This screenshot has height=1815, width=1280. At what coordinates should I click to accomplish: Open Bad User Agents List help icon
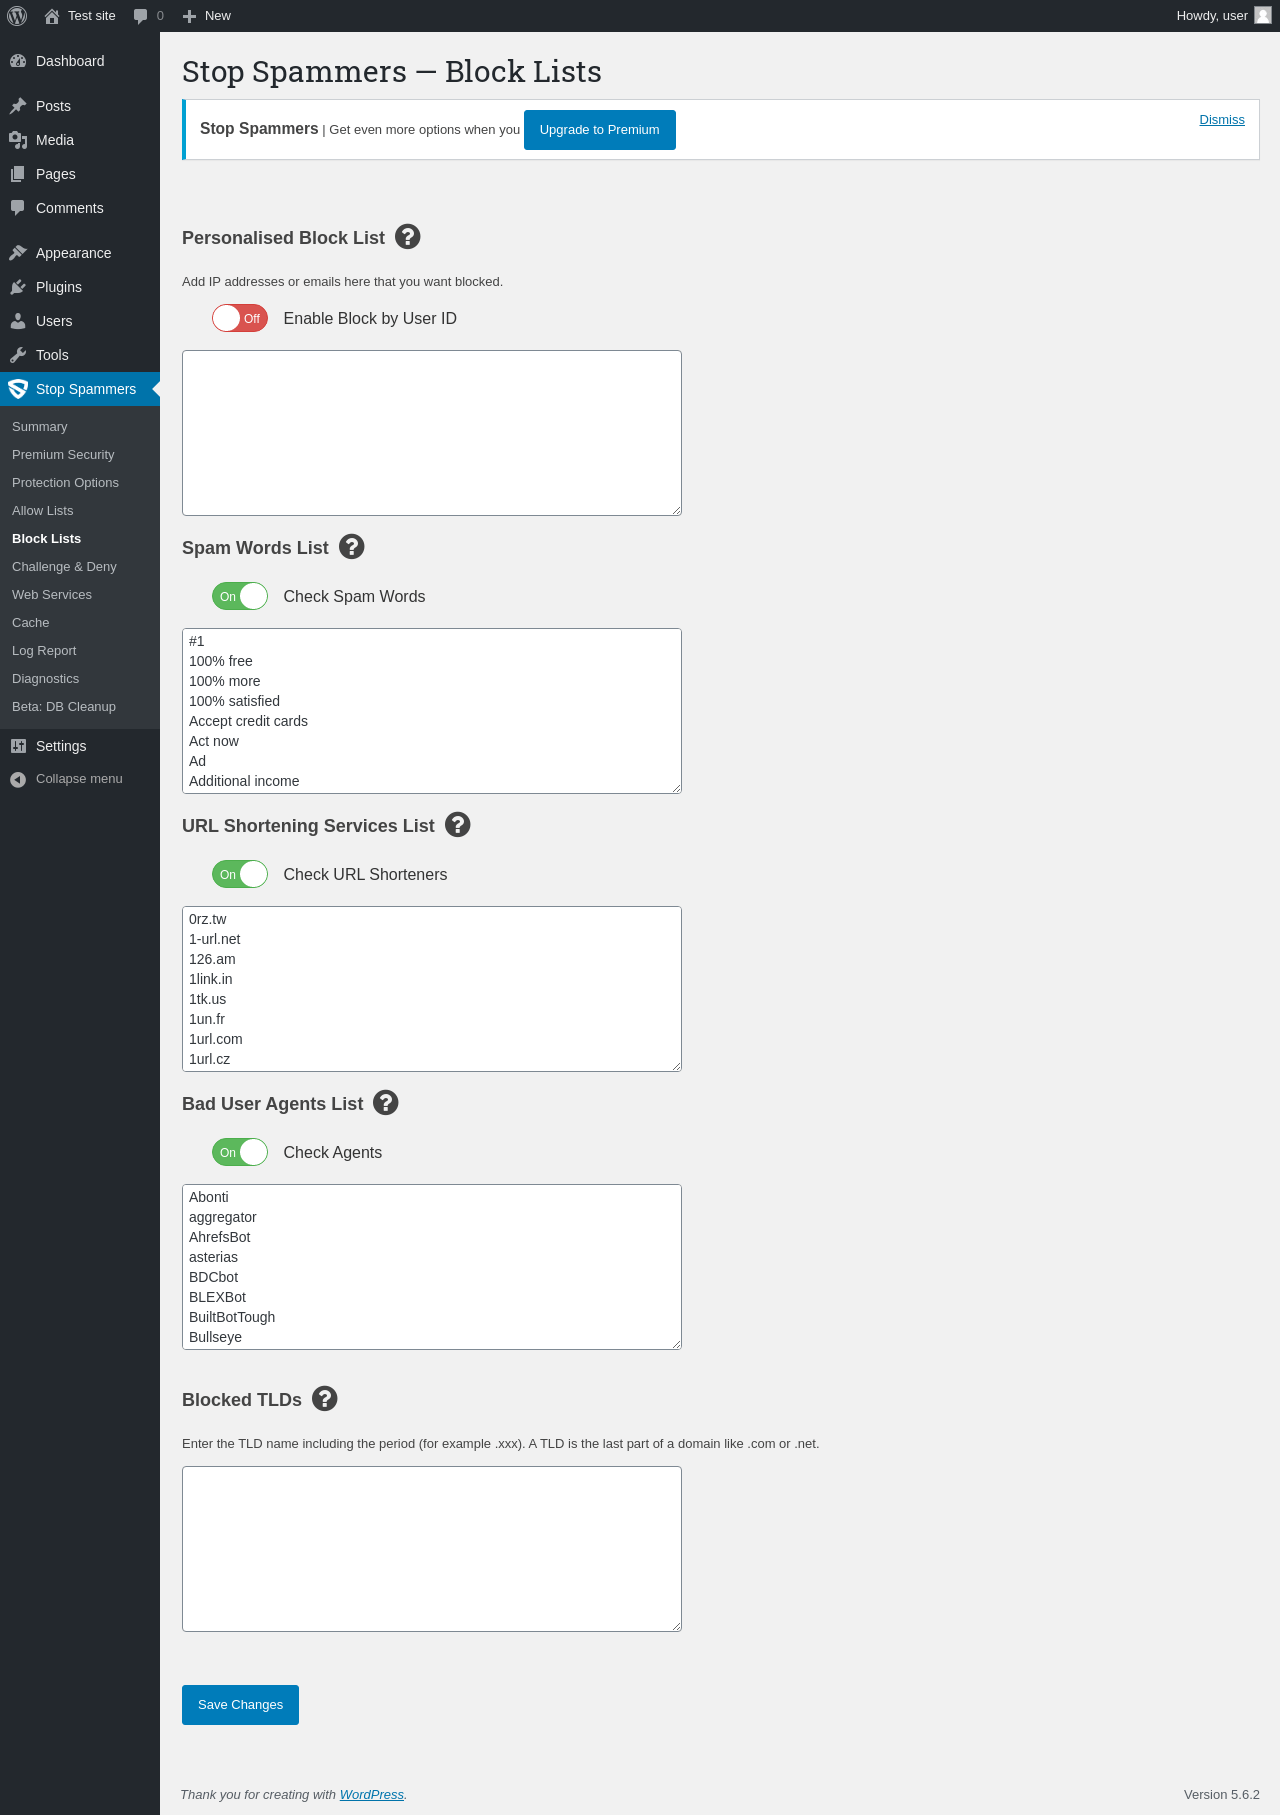385,1103
